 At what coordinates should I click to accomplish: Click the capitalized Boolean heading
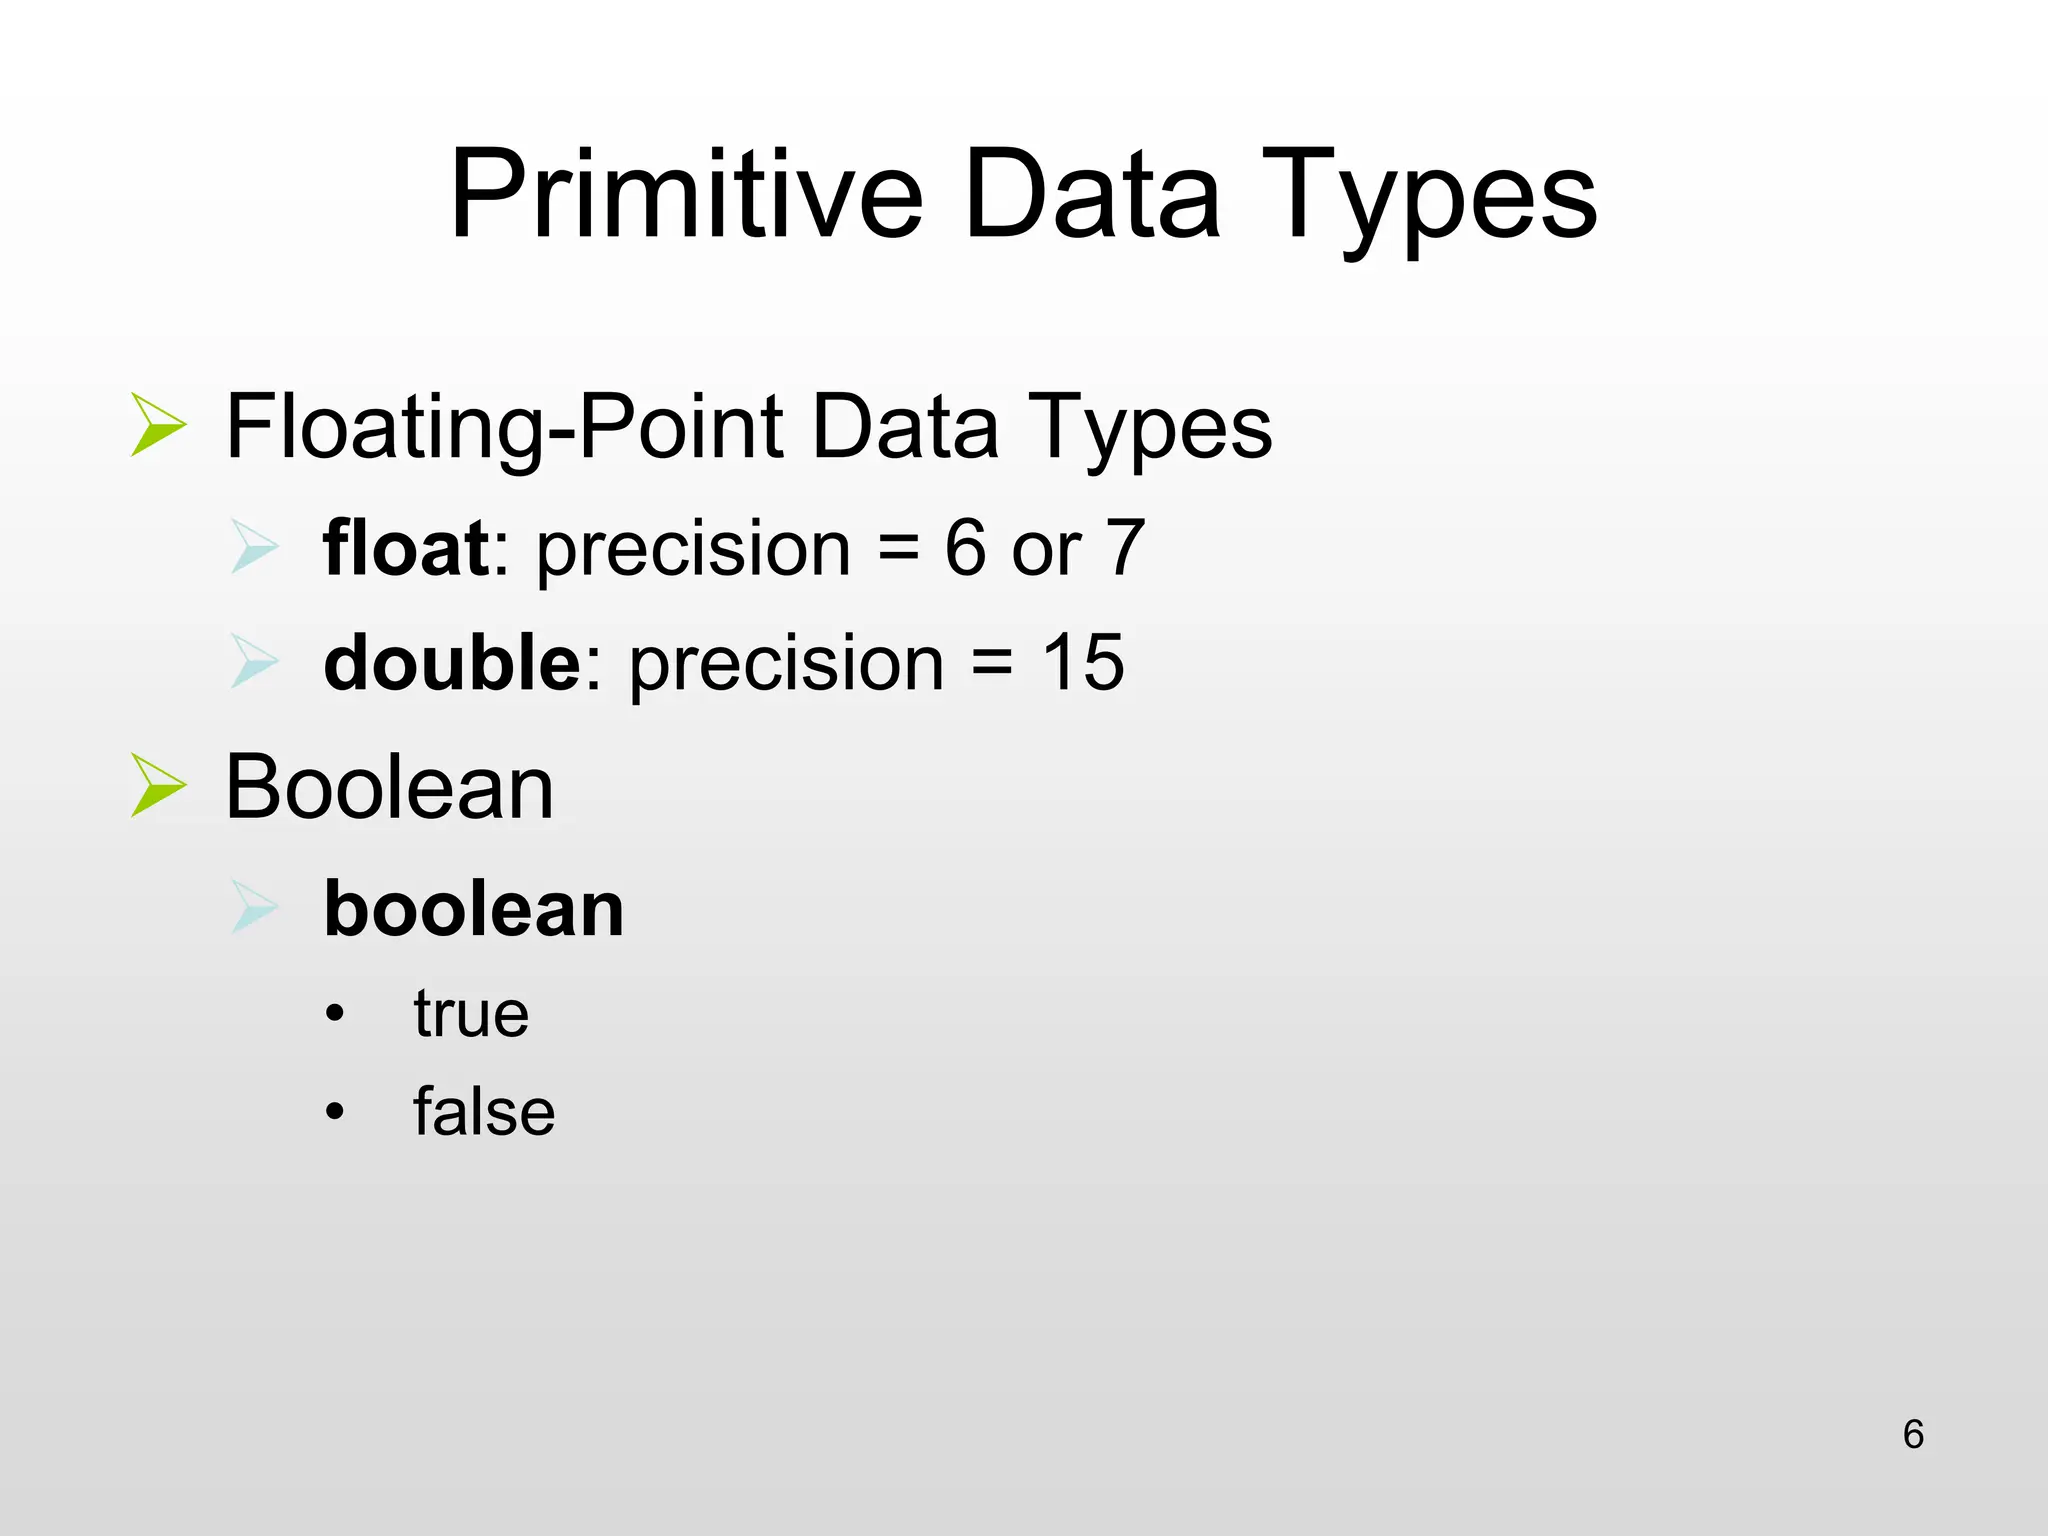(x=389, y=787)
